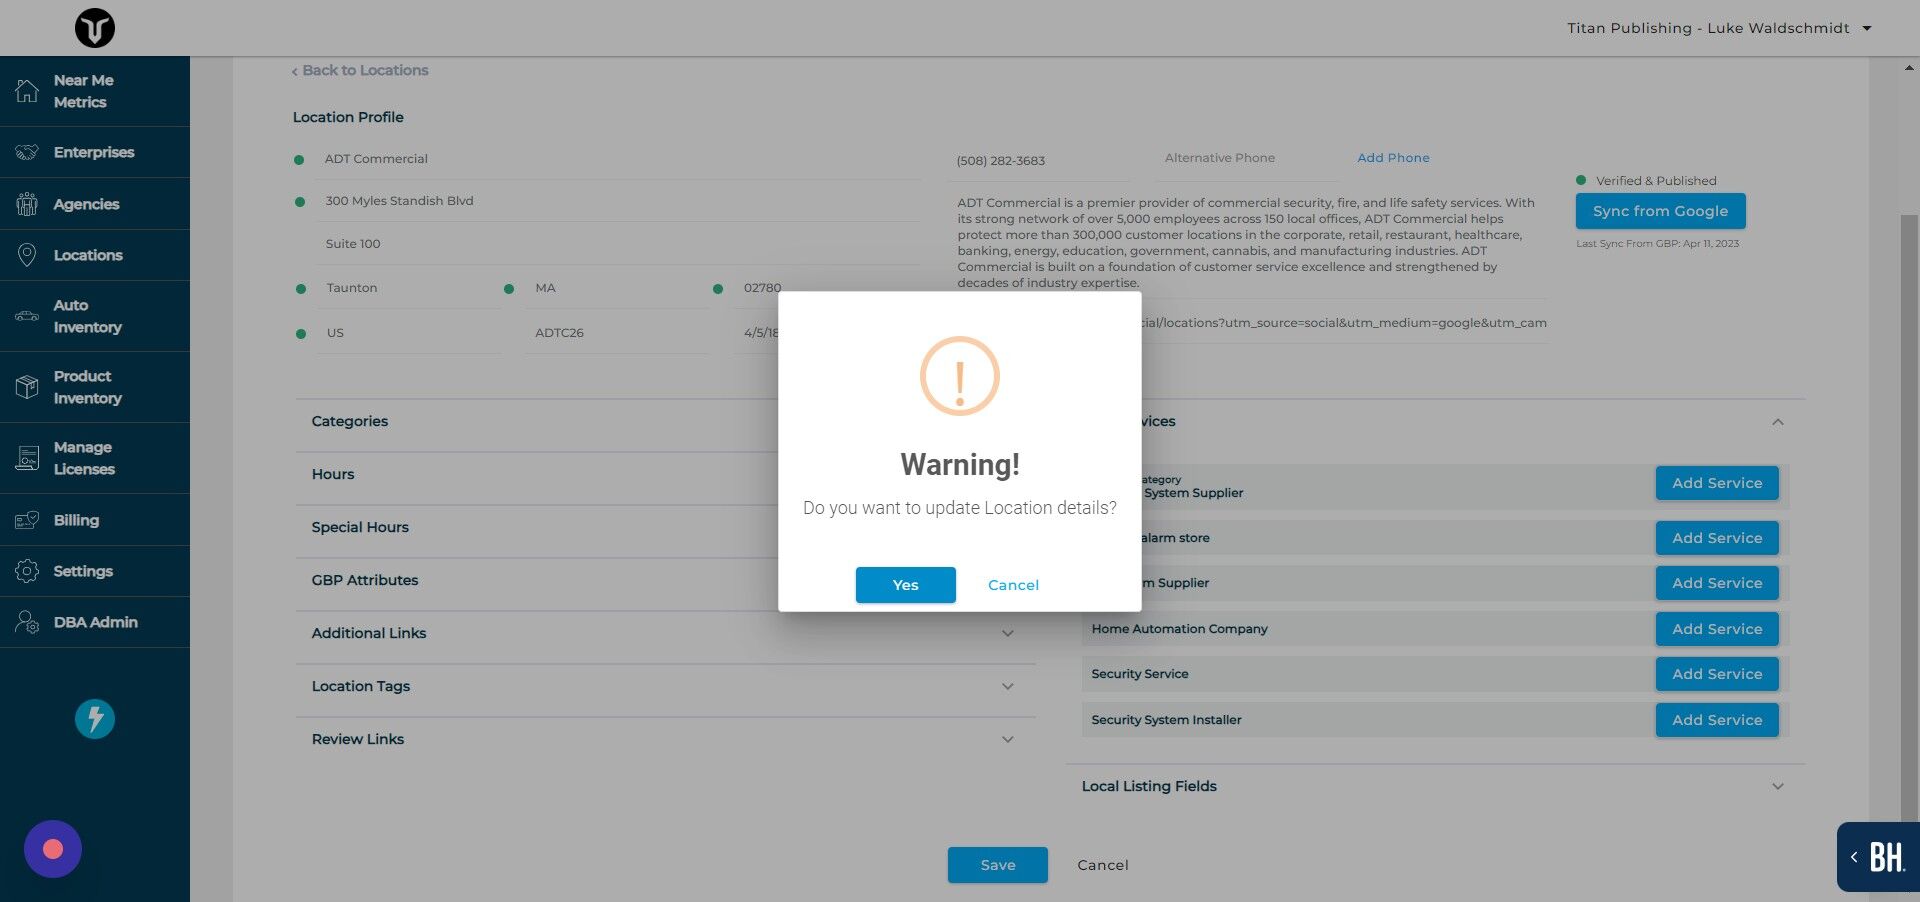This screenshot has width=1920, height=902.
Task: Click the lightning bolt icon in the sidebar
Action: click(94, 718)
